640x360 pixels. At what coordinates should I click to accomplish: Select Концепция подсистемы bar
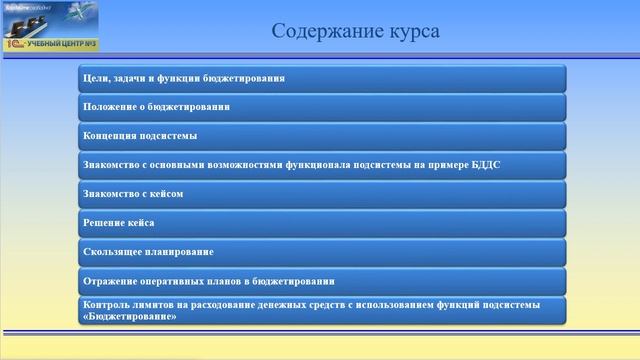pos(322,136)
